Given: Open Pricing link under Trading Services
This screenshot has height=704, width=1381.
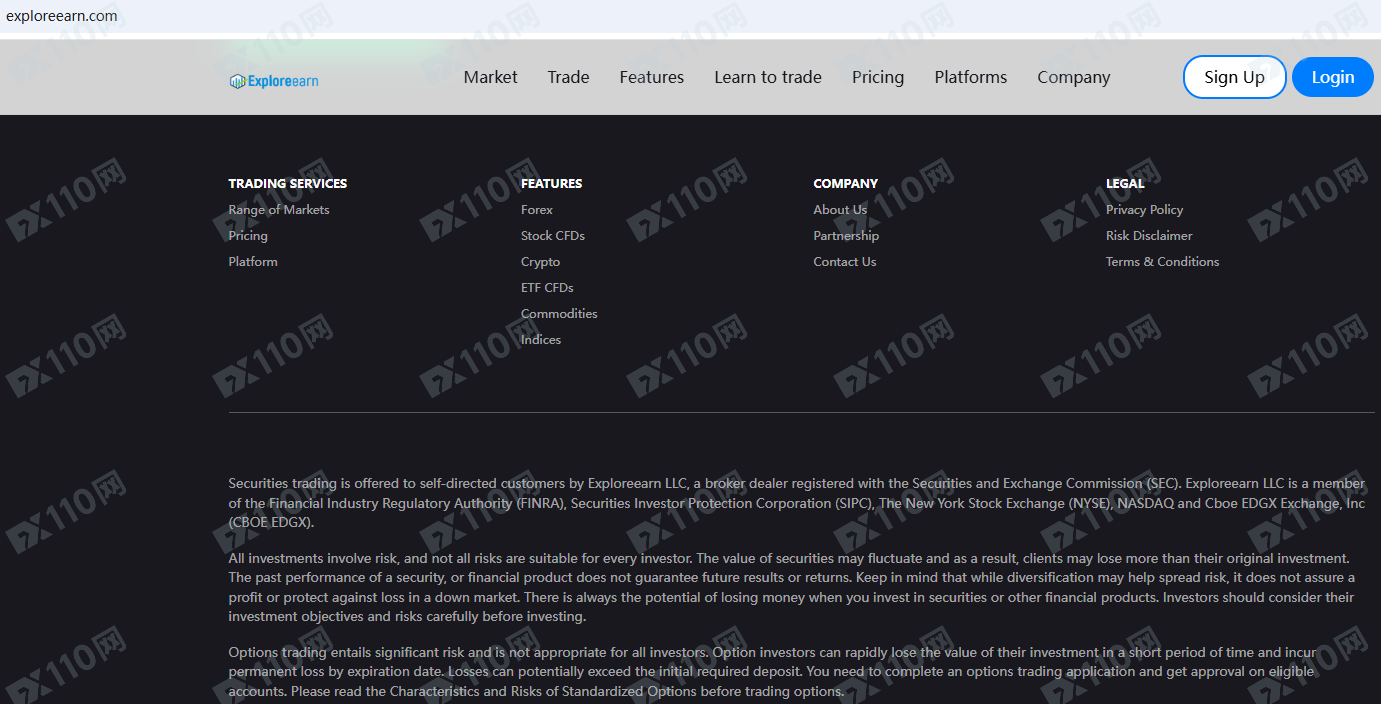Looking at the screenshot, I should tap(248, 236).
